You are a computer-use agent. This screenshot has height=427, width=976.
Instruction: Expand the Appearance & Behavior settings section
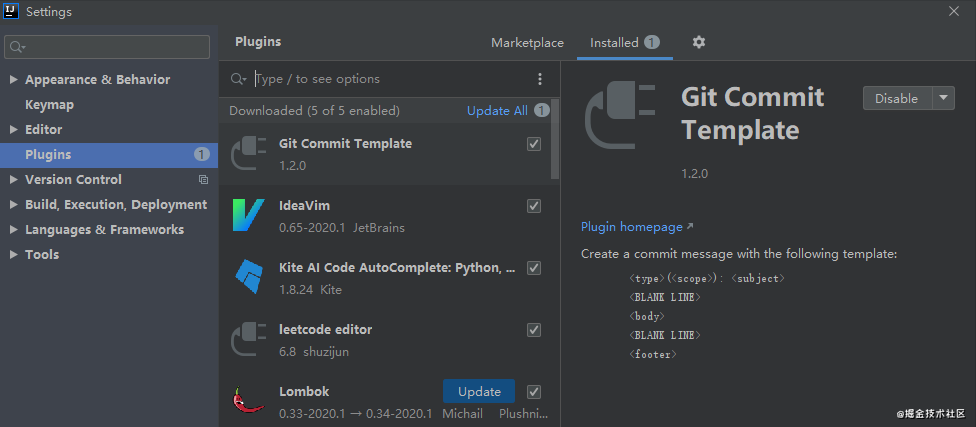(x=13, y=80)
